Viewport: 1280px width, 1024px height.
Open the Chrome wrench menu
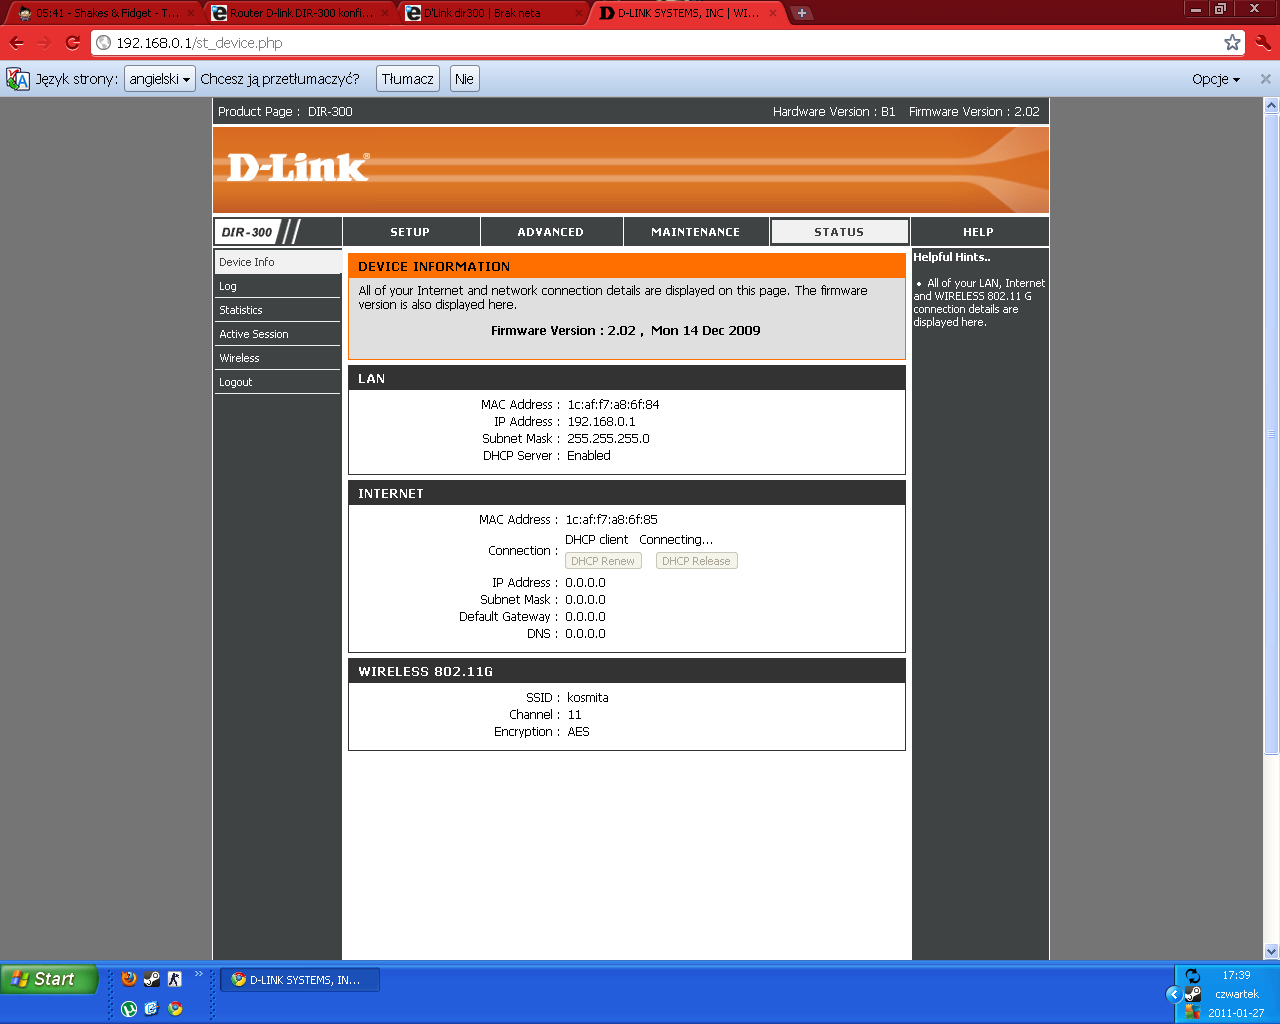pyautogui.click(x=1263, y=43)
